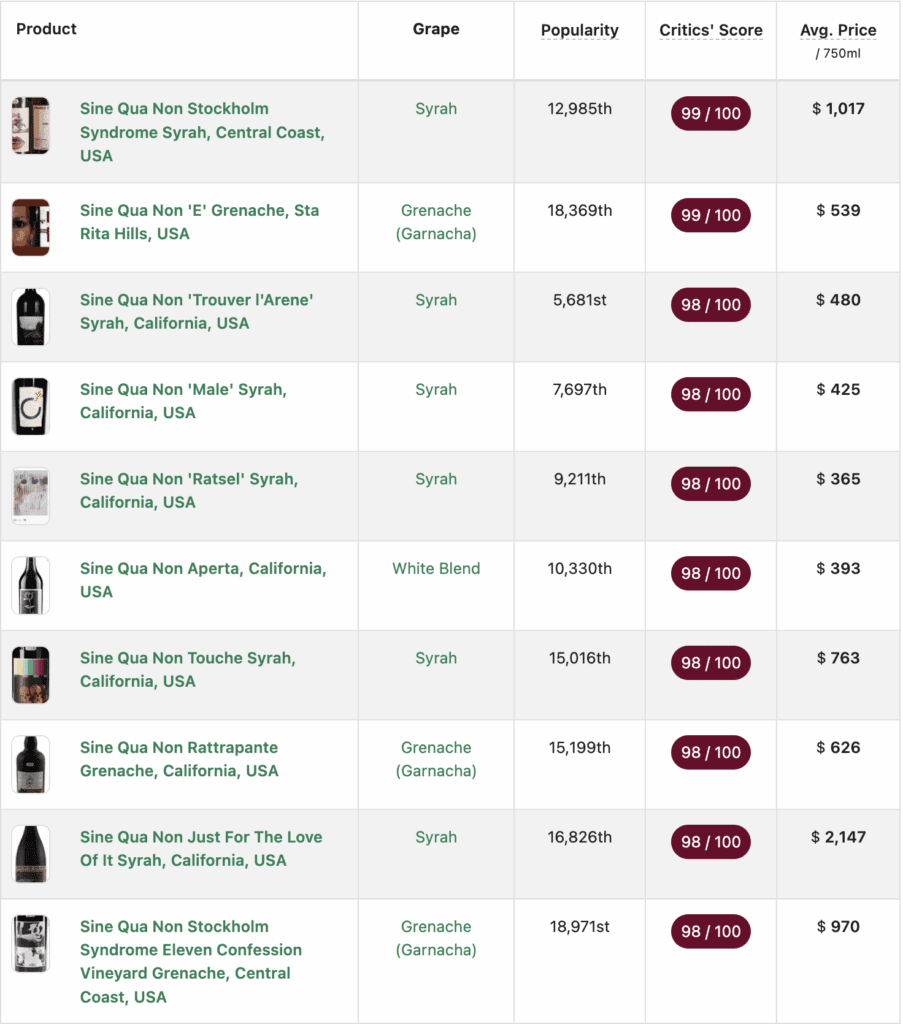Select the 'Male' Syrah bottle image
This screenshot has width=903, height=1024.
point(31,406)
